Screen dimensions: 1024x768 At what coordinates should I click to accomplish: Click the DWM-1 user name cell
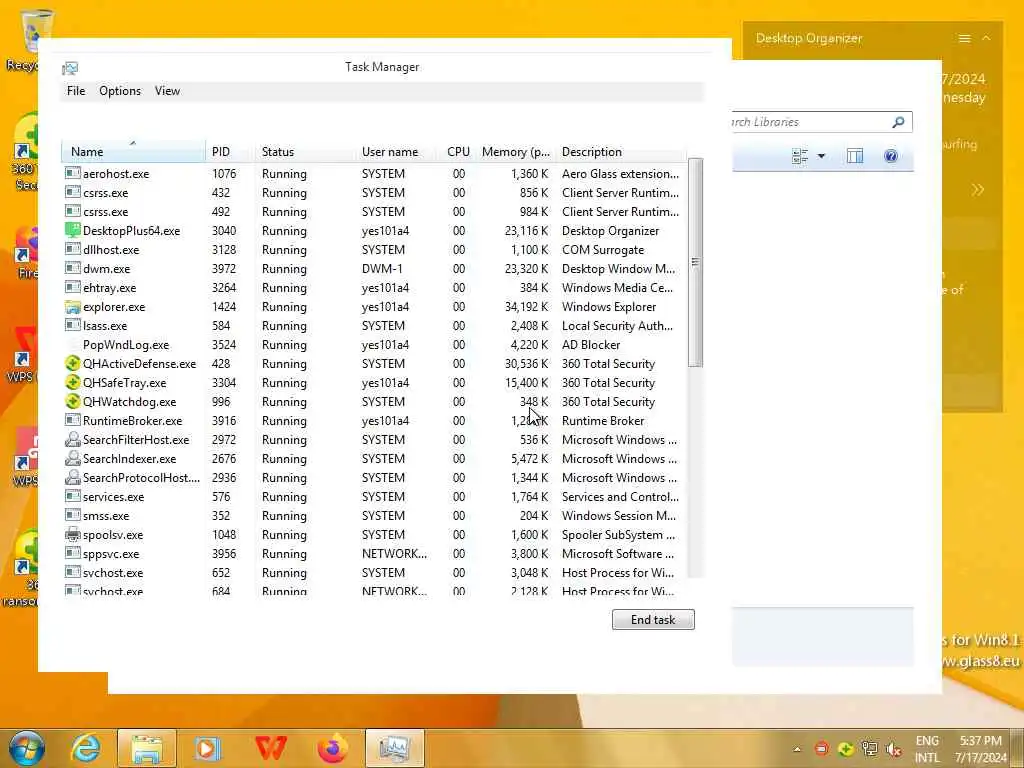(x=382, y=269)
